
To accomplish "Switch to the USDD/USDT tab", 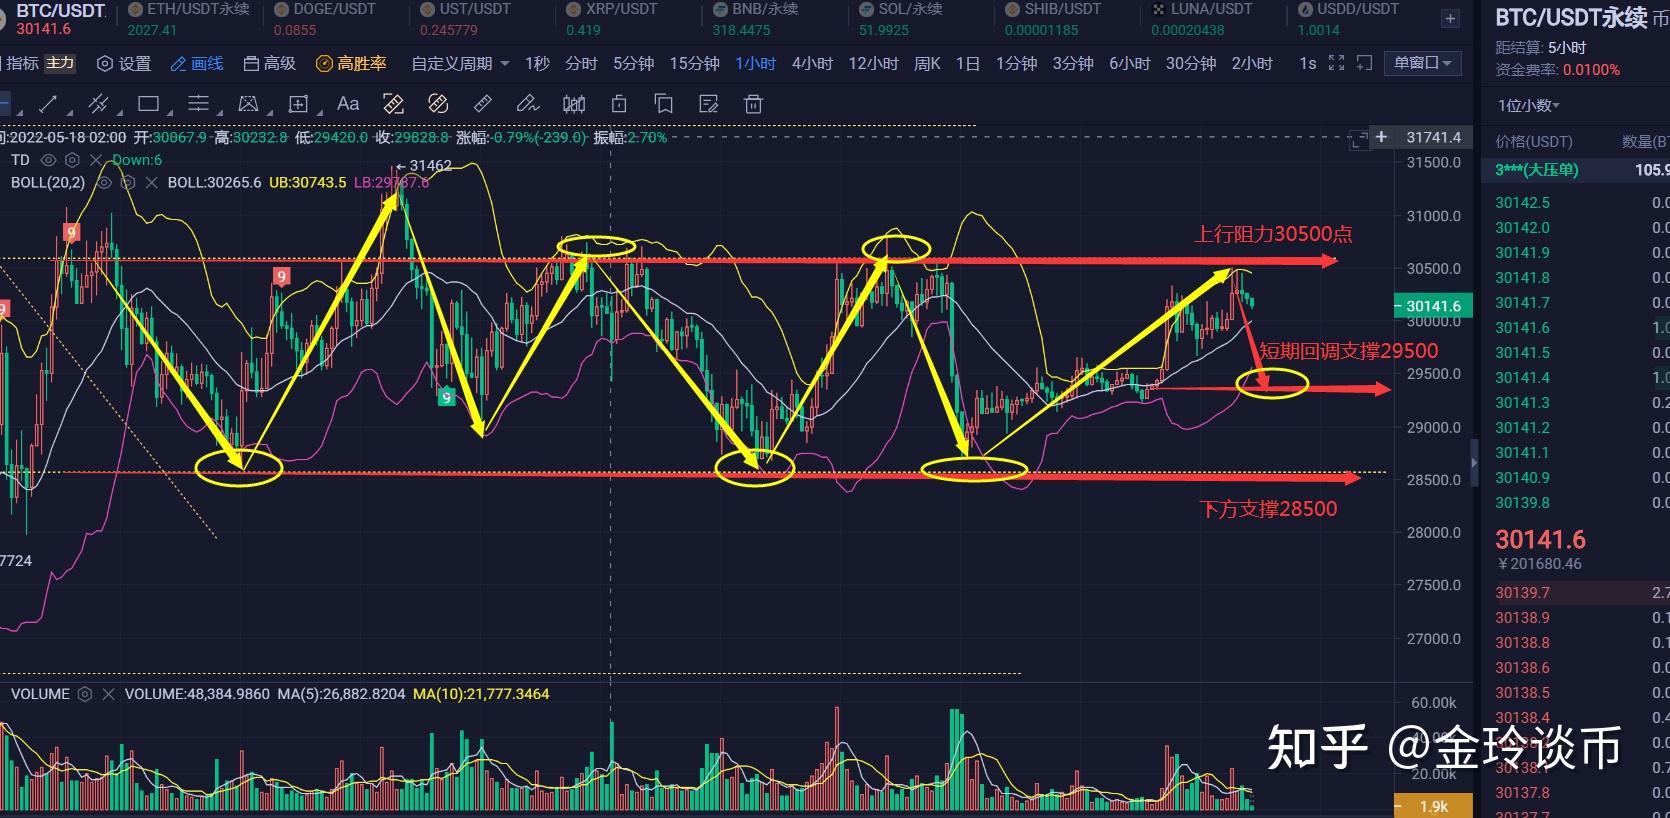I will [1347, 19].
